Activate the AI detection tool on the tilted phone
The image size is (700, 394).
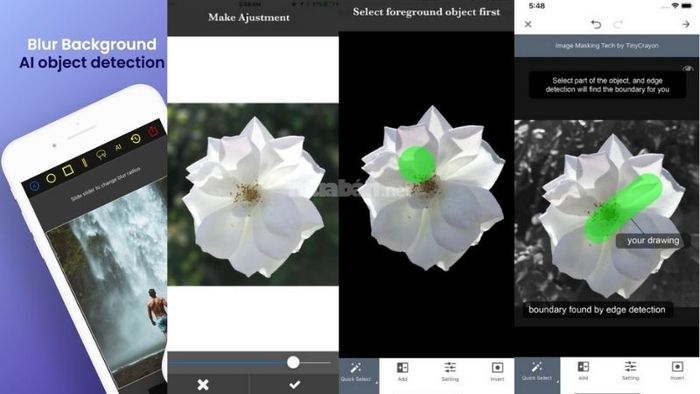(x=118, y=147)
